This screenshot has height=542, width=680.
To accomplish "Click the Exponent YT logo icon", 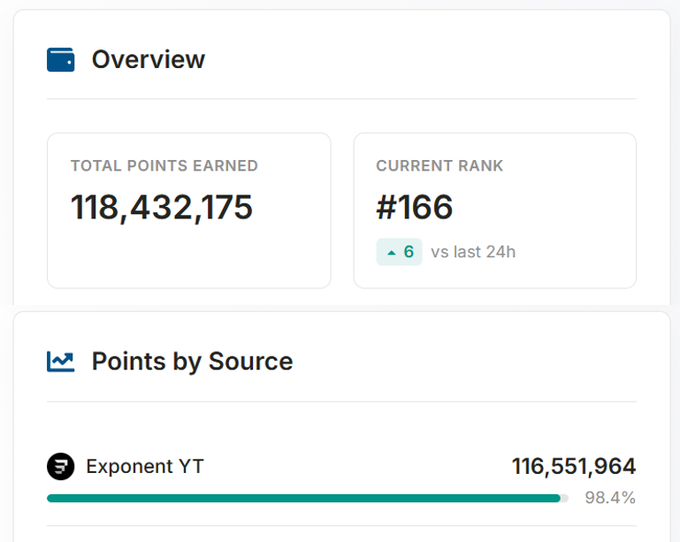I will [61, 467].
